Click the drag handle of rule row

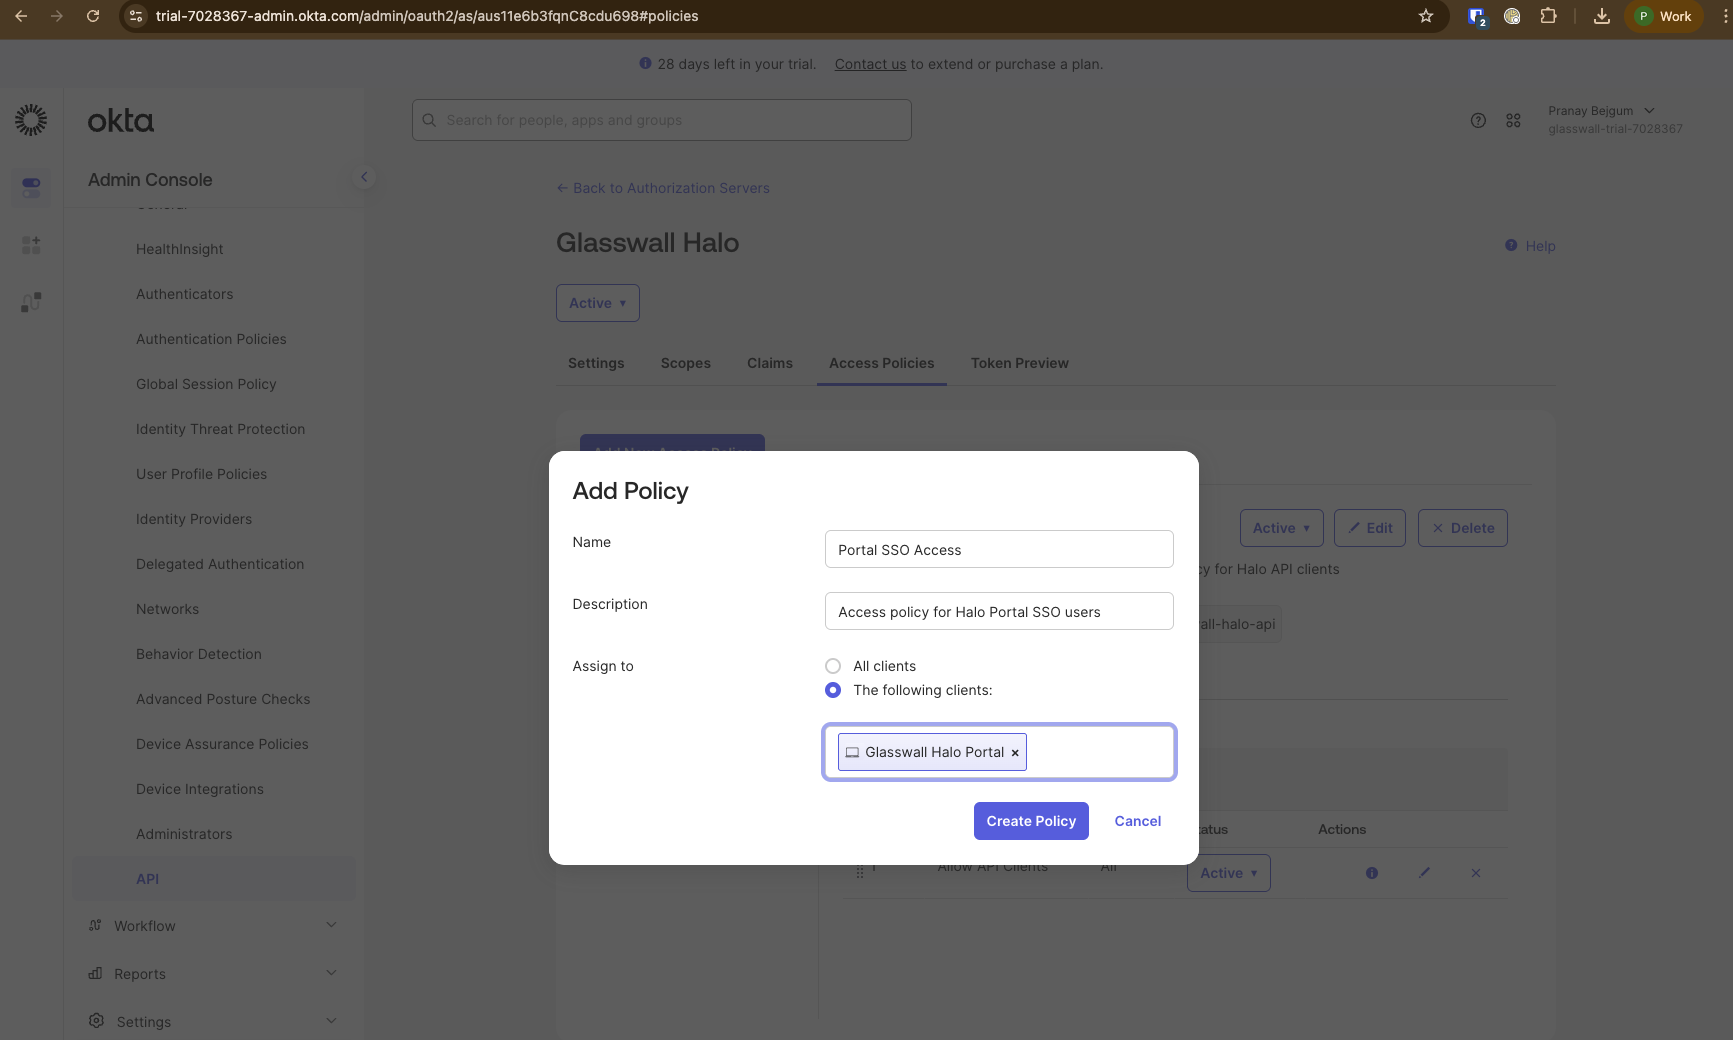860,873
